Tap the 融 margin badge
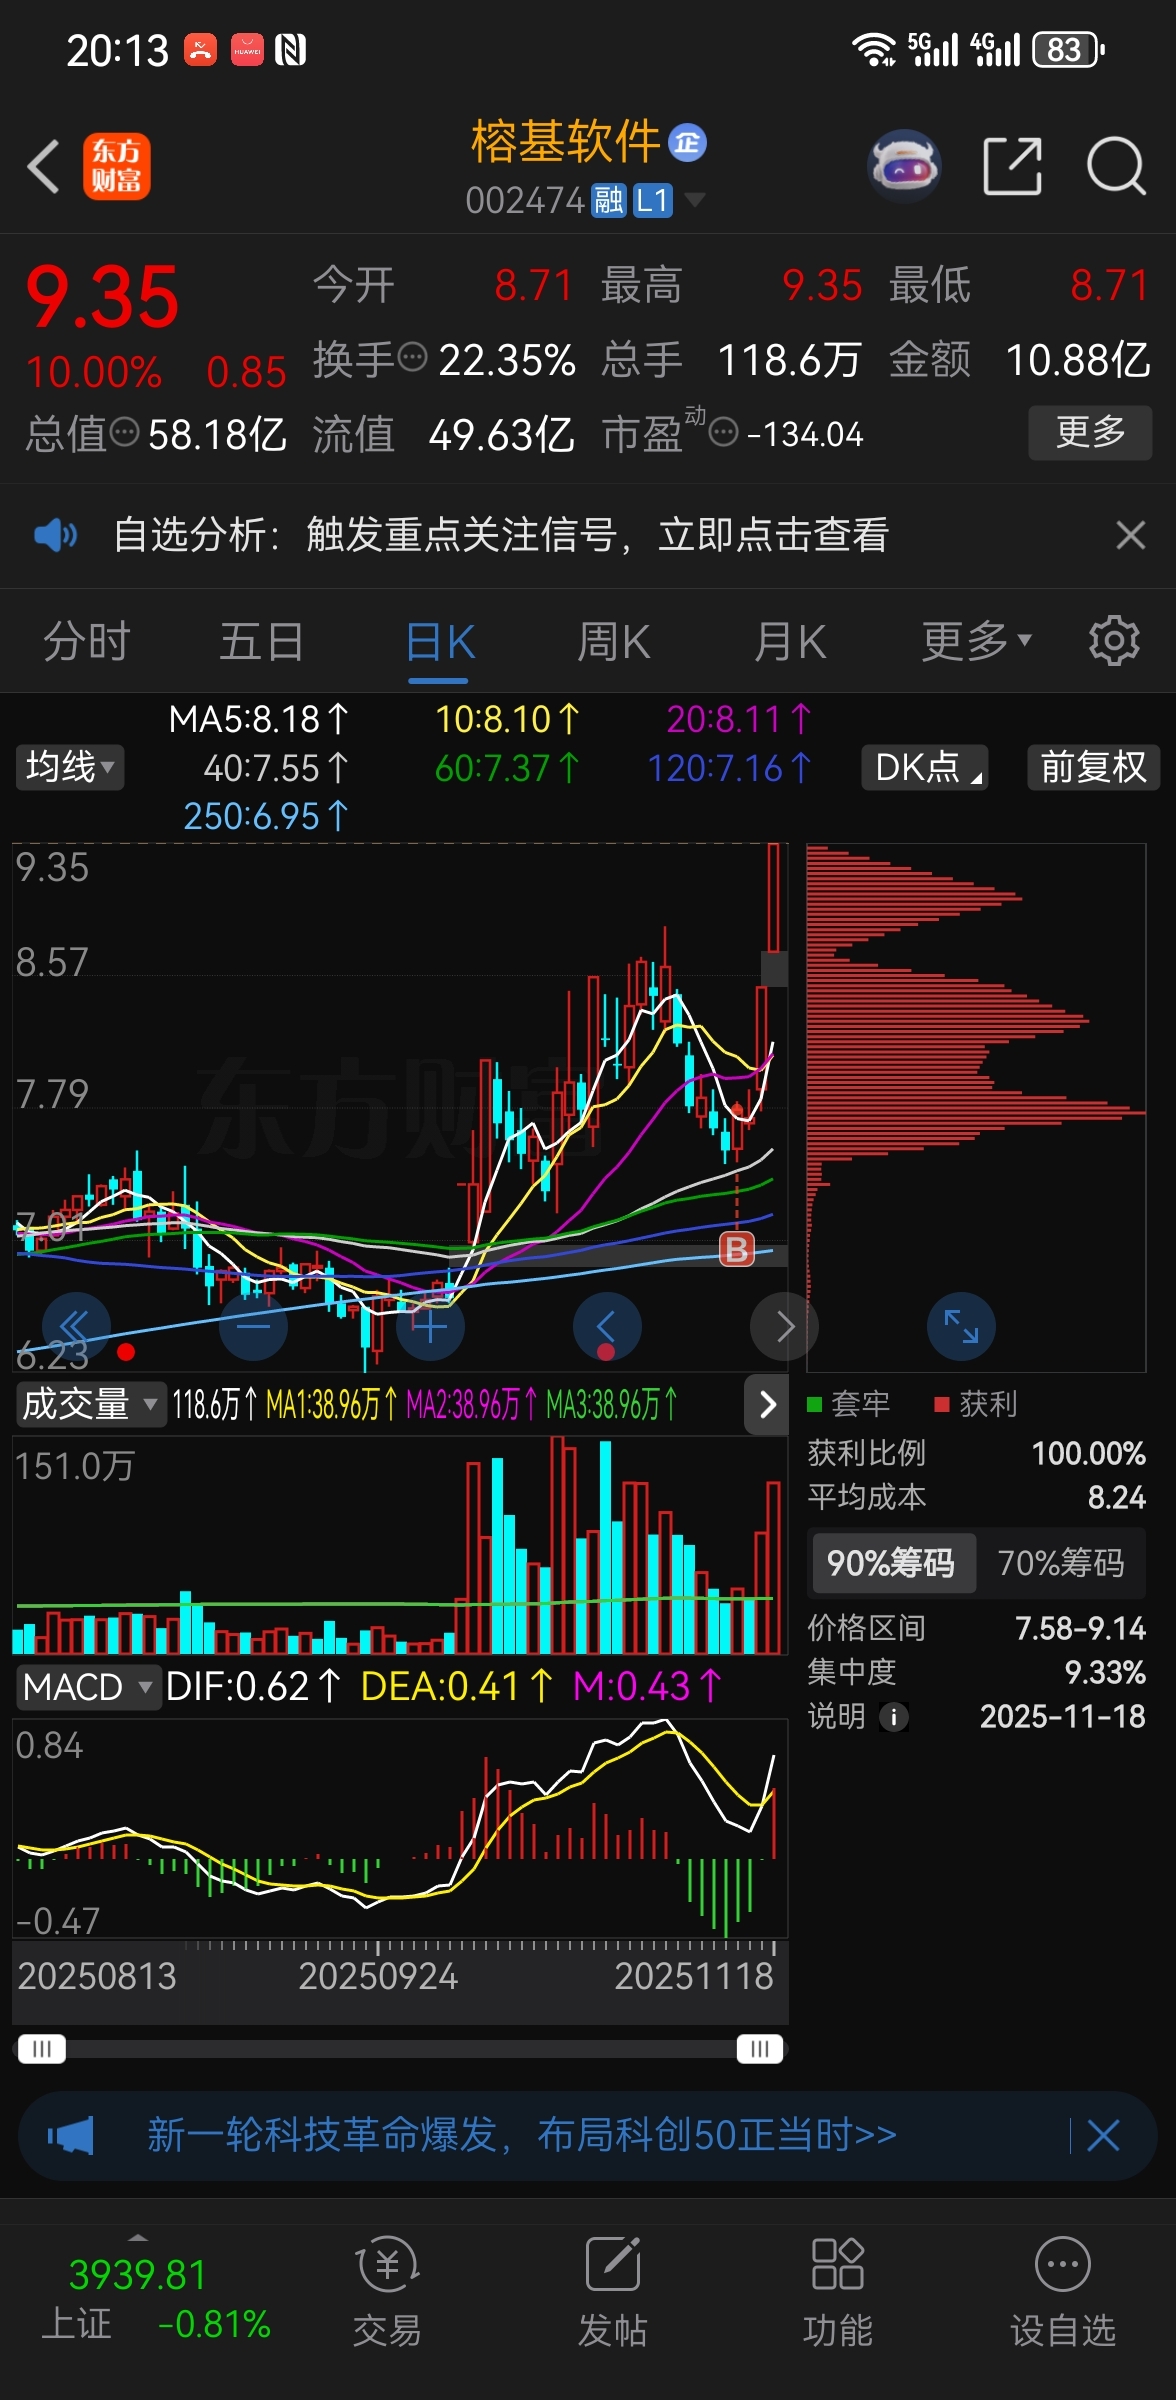Viewport: 1176px width, 2400px height. coord(608,200)
